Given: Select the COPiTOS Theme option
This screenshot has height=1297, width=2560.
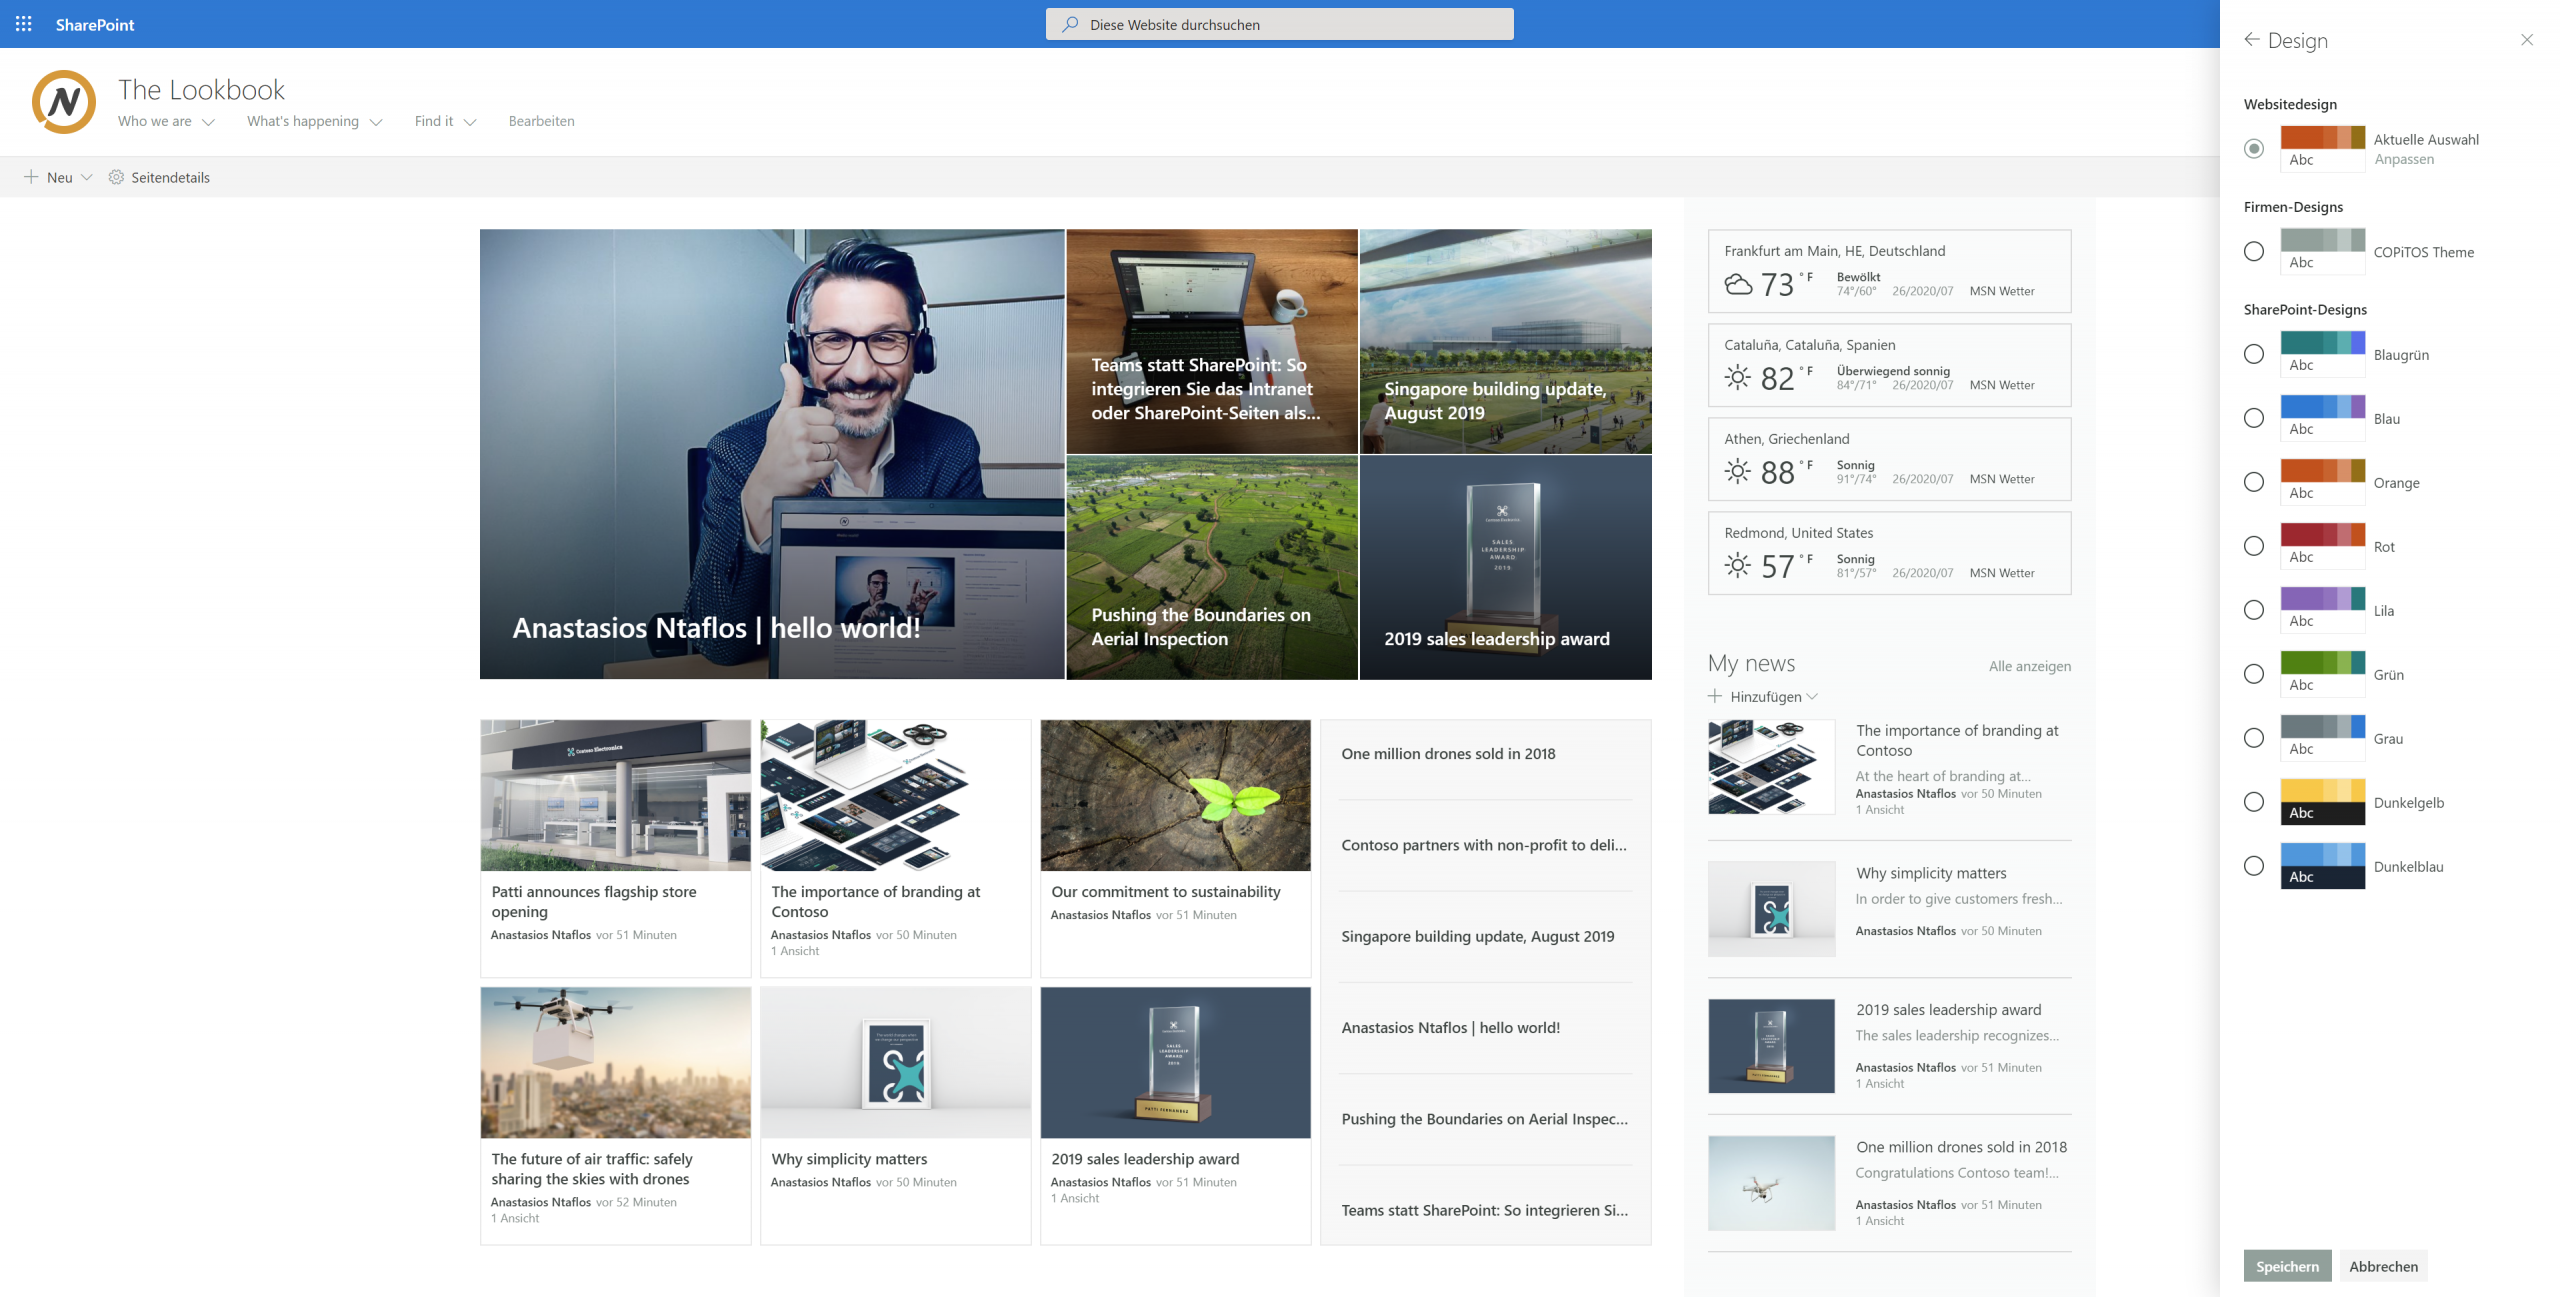Looking at the screenshot, I should (x=2253, y=252).
